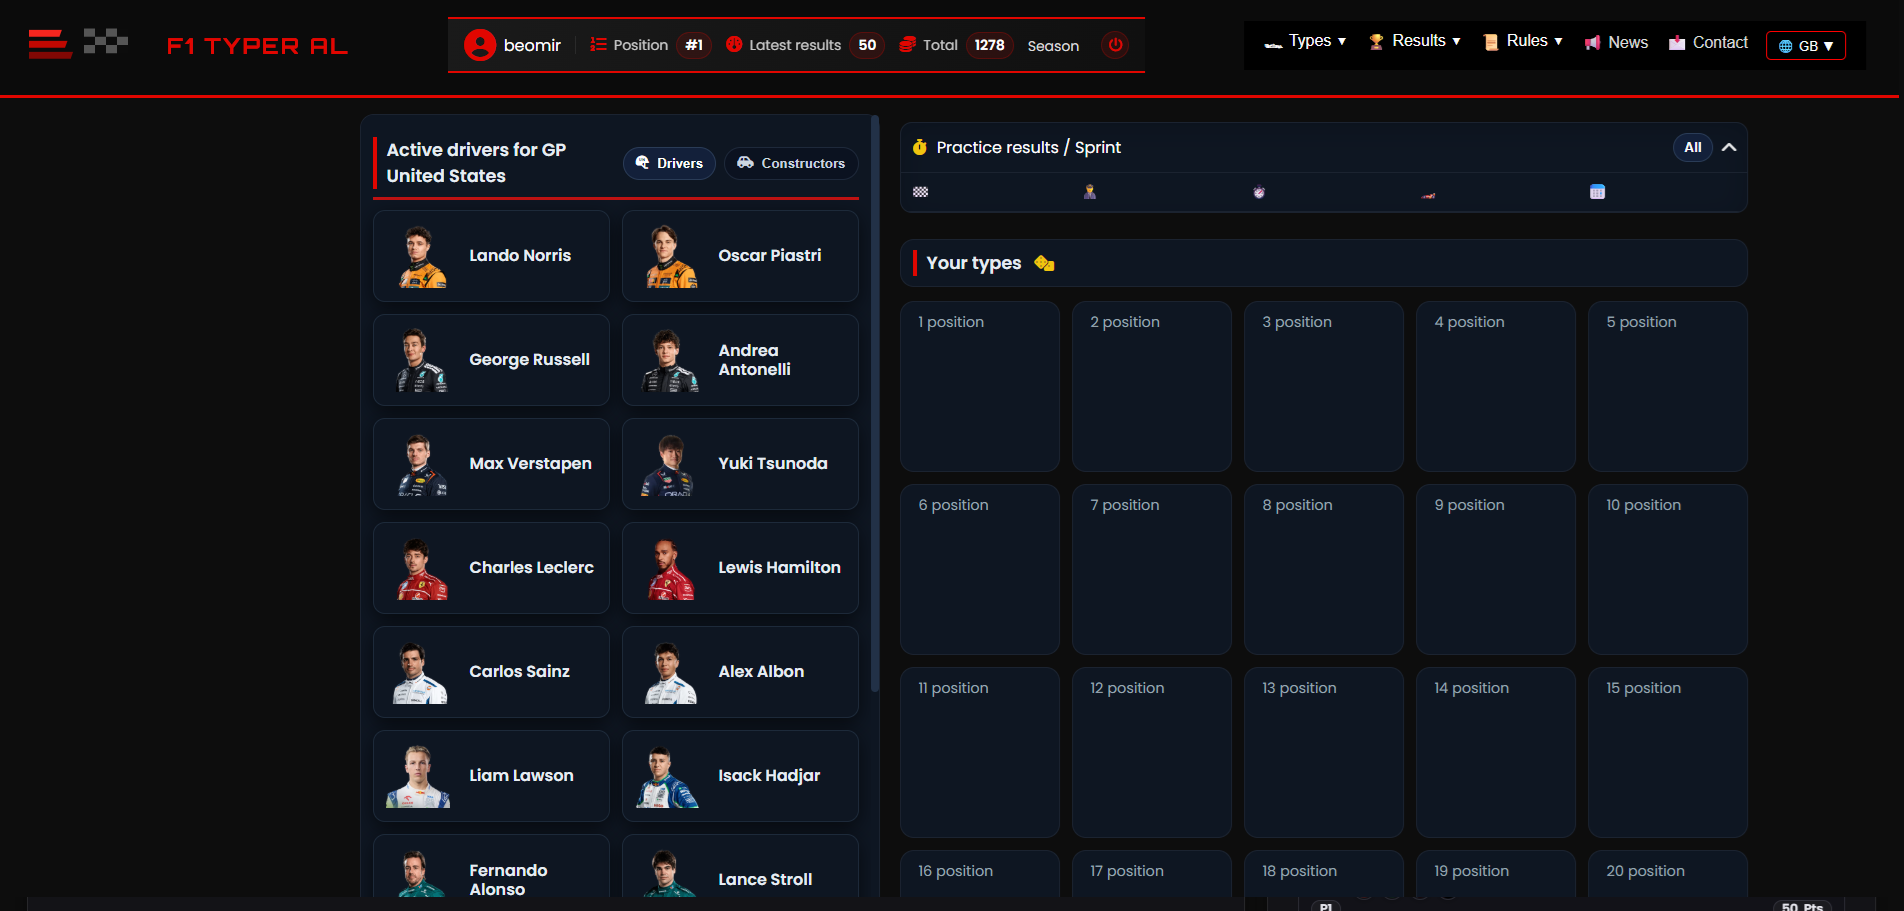Click the 2 position slot
Image resolution: width=1904 pixels, height=911 pixels.
click(1152, 386)
